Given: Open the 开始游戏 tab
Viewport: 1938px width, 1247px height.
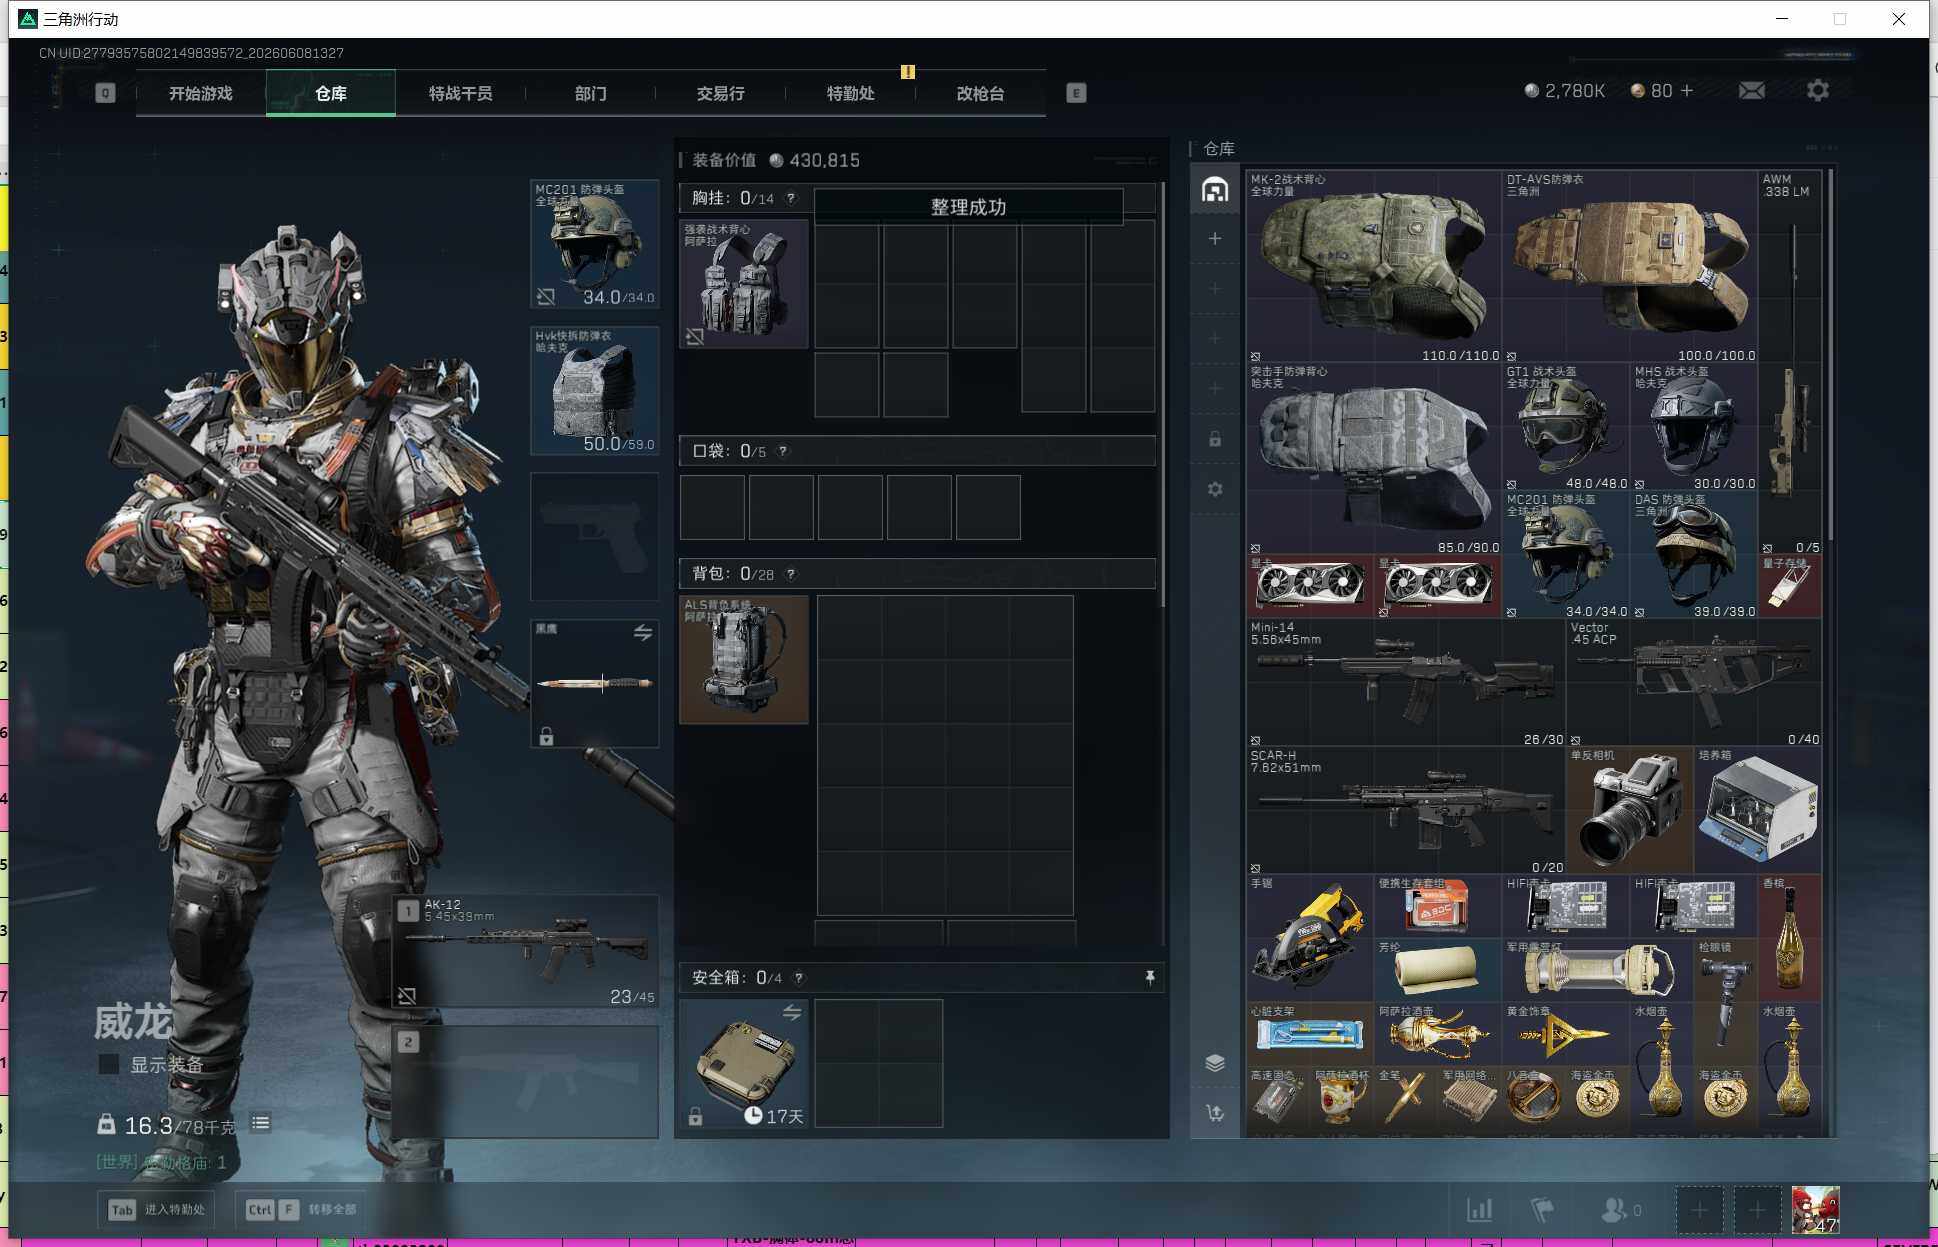Looking at the screenshot, I should pos(201,93).
